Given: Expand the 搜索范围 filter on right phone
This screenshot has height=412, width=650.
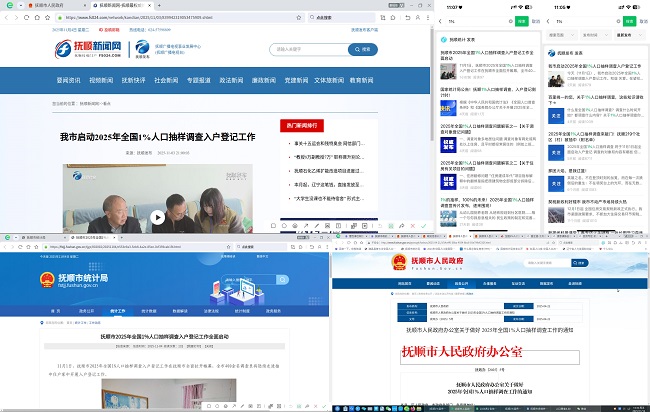Looking at the screenshot, I should pos(561,35).
